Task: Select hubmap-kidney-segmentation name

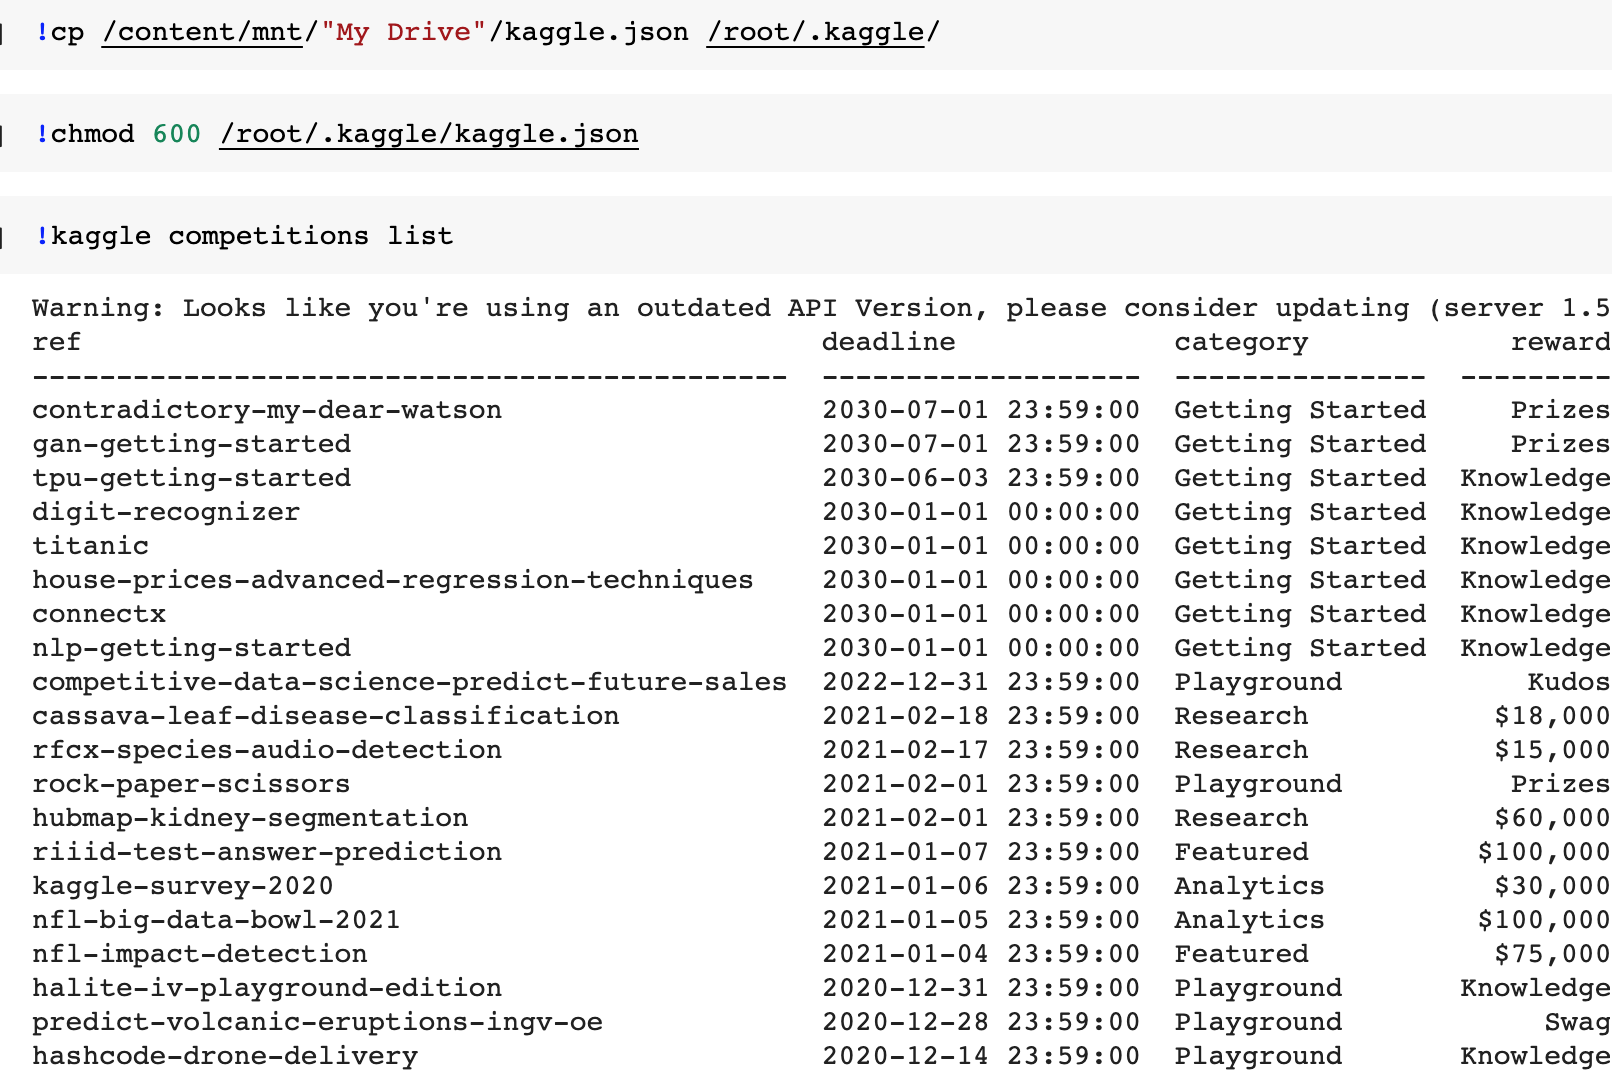Action: [250, 818]
